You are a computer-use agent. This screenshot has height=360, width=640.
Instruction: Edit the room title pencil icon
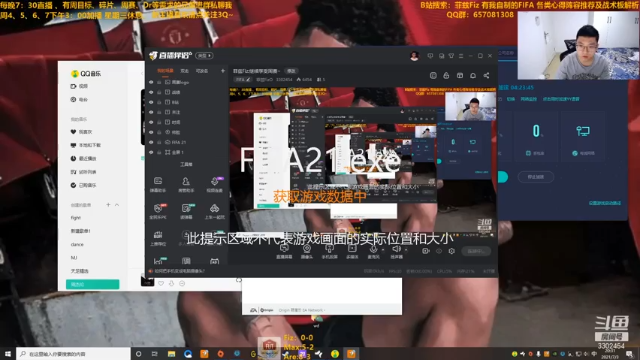pos(248,79)
